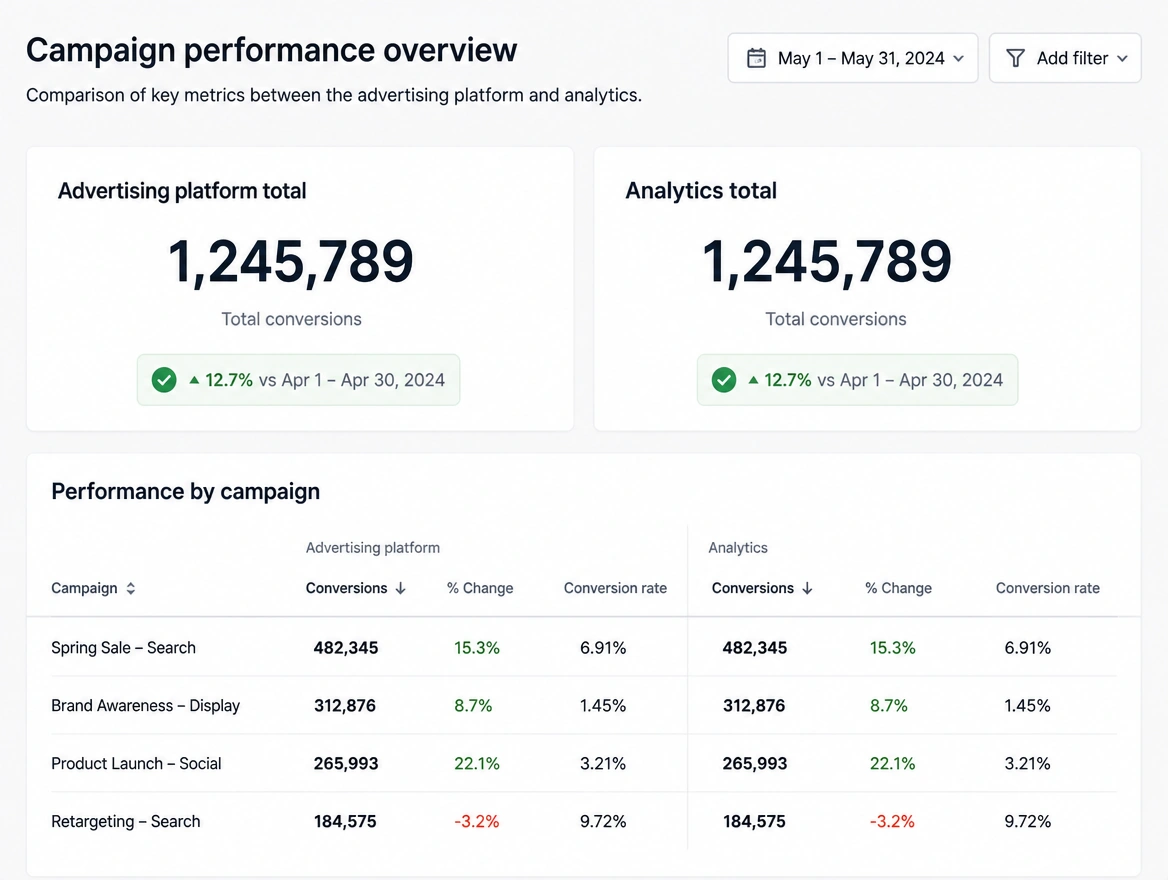The height and width of the screenshot is (880, 1168).
Task: Click the Campaign performance overview title
Action: [271, 51]
